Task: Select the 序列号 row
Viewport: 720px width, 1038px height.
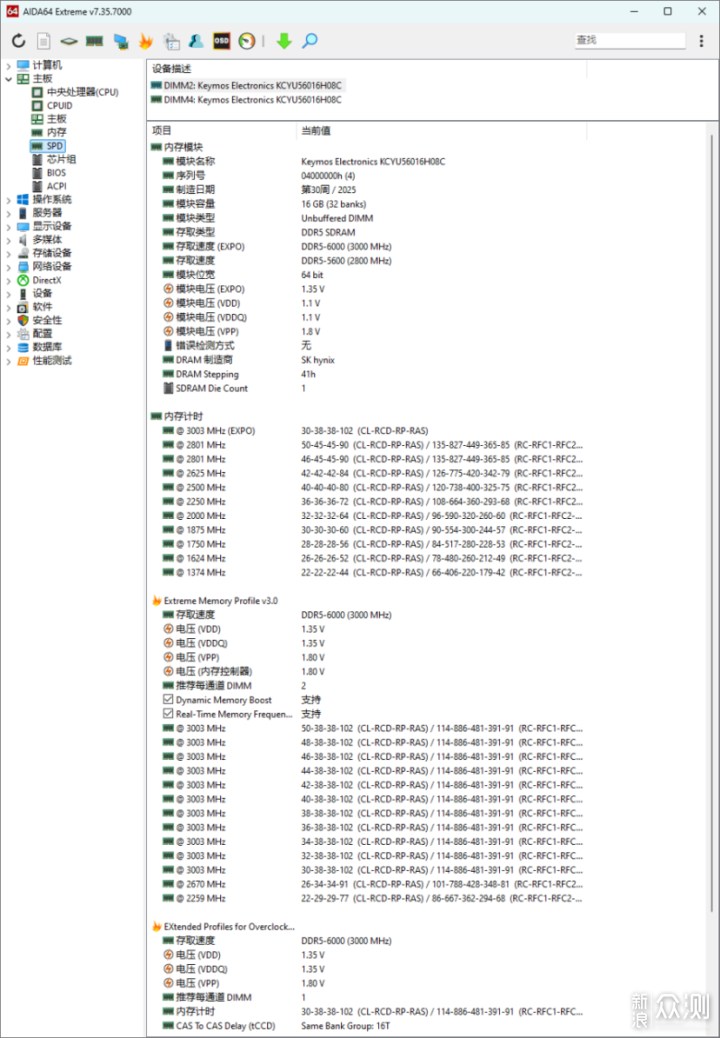Action: click(x=259, y=175)
